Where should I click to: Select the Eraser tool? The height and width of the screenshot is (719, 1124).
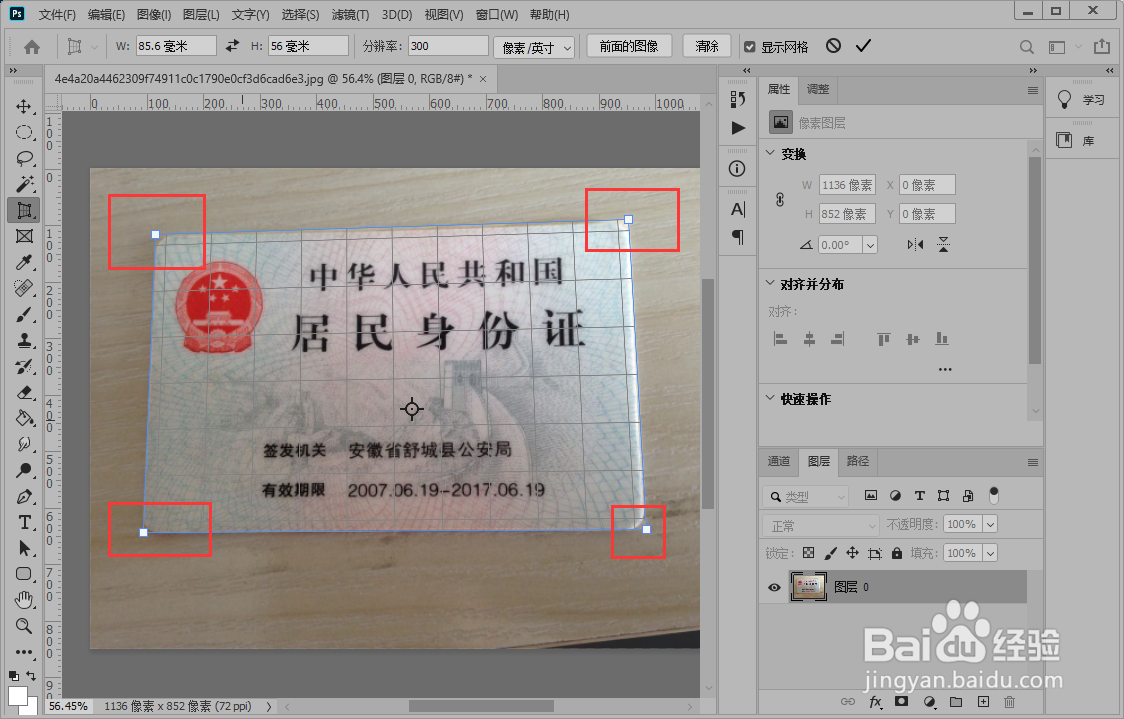(24, 392)
